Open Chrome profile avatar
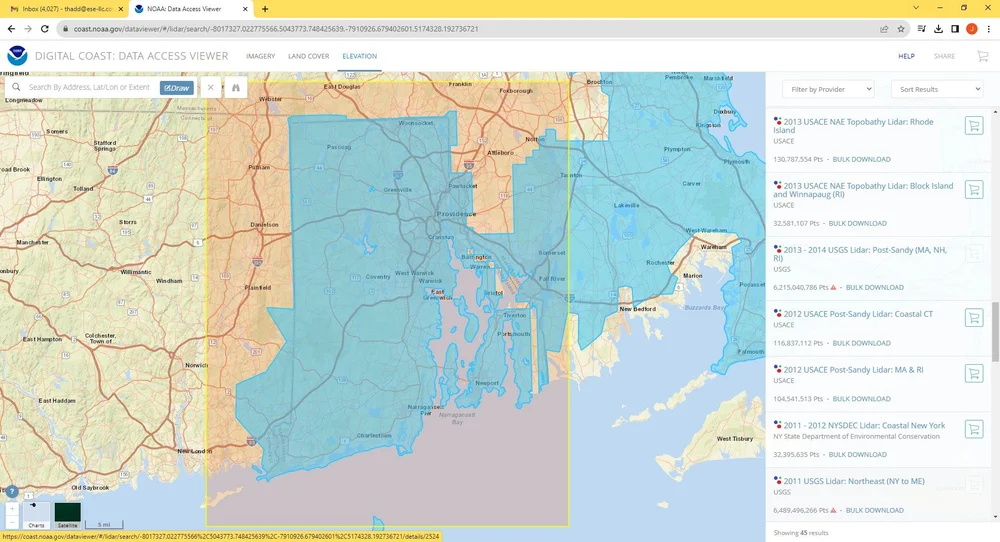Image resolution: width=1000 pixels, height=542 pixels. tap(971, 29)
